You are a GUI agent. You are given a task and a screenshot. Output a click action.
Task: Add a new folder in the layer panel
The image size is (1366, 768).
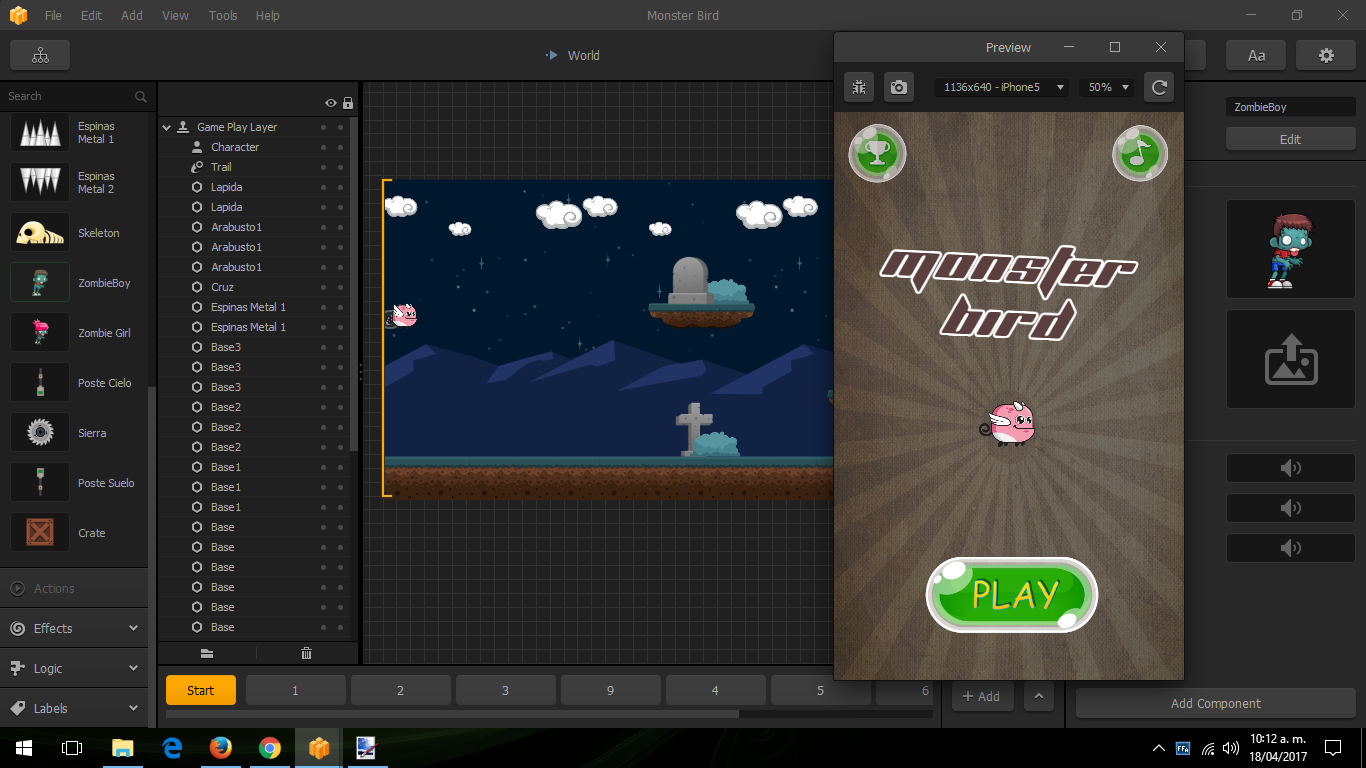207,653
